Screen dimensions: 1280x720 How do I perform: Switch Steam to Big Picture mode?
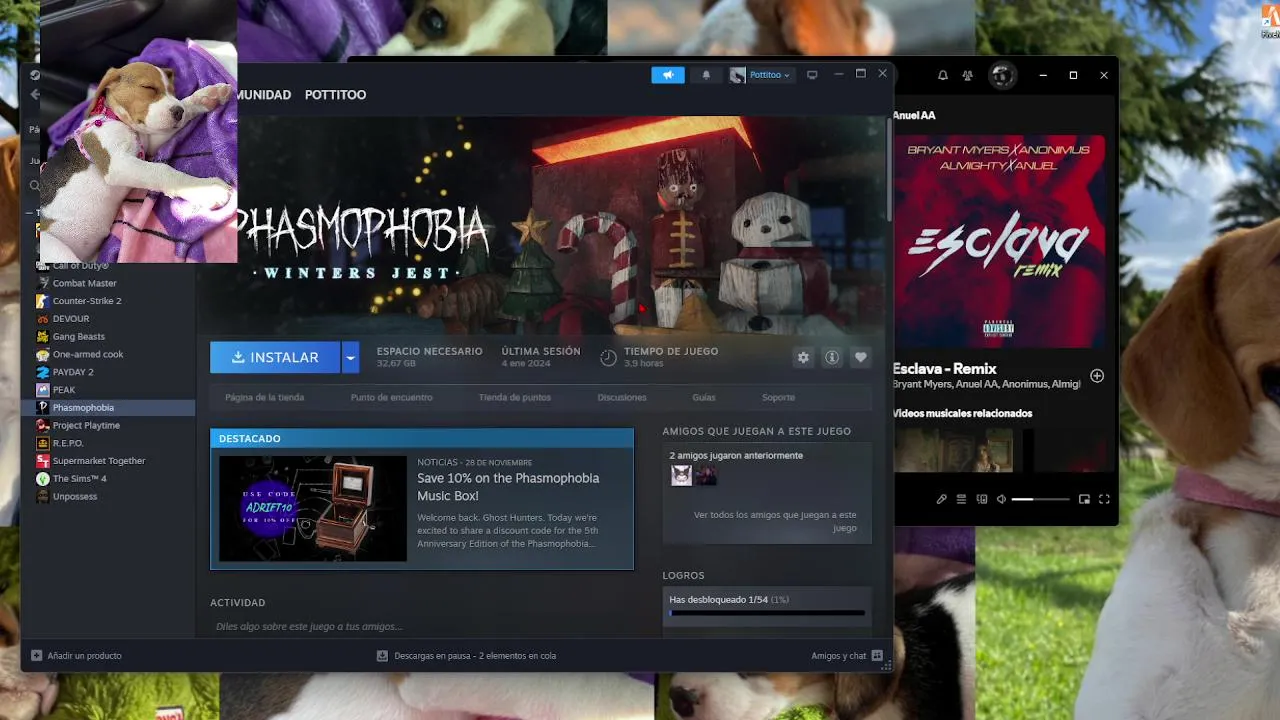(812, 75)
